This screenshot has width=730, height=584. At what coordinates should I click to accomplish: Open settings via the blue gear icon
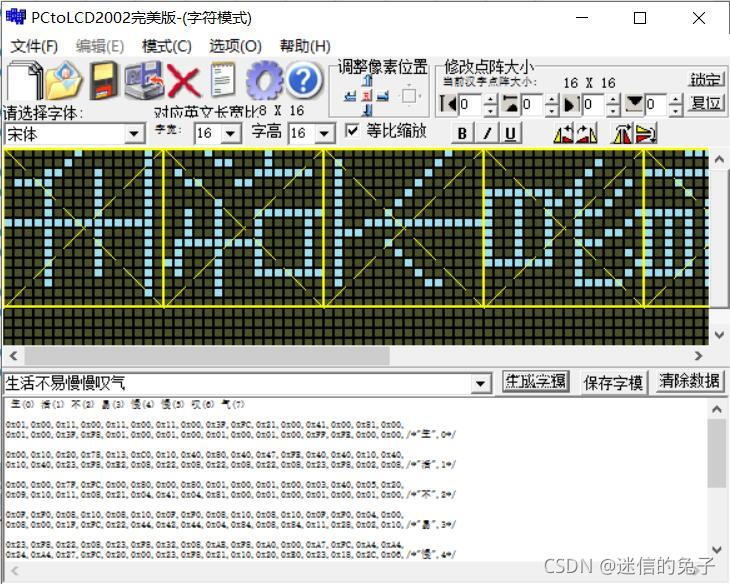pos(264,81)
